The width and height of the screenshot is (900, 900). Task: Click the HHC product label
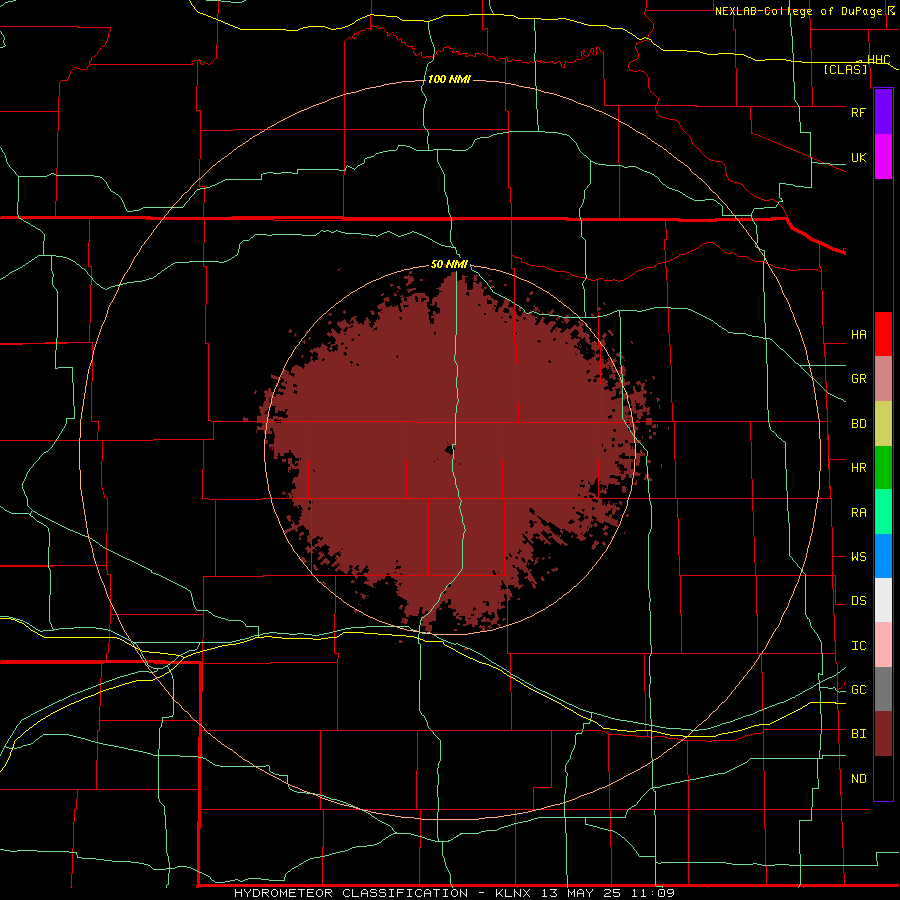(x=879, y=60)
